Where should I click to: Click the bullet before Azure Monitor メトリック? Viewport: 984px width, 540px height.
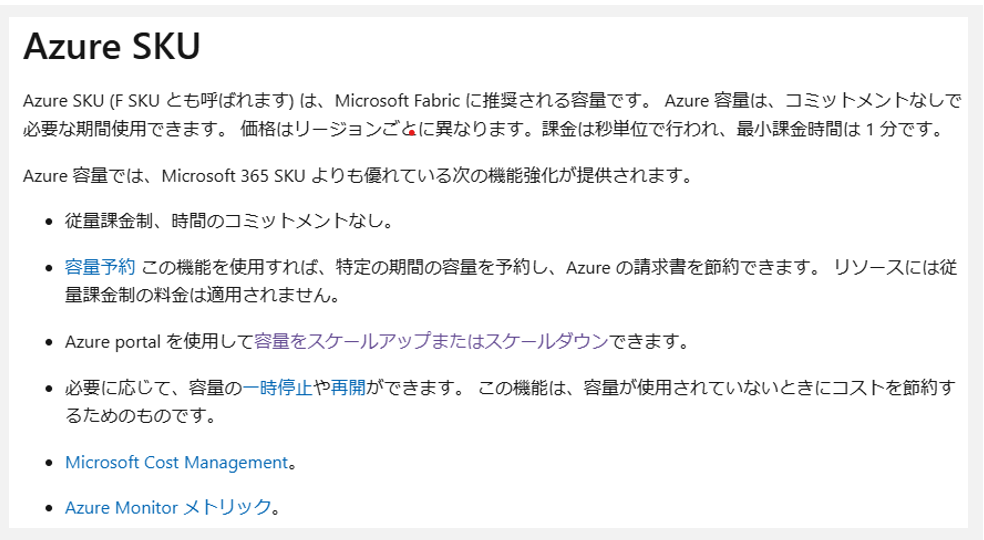49,509
